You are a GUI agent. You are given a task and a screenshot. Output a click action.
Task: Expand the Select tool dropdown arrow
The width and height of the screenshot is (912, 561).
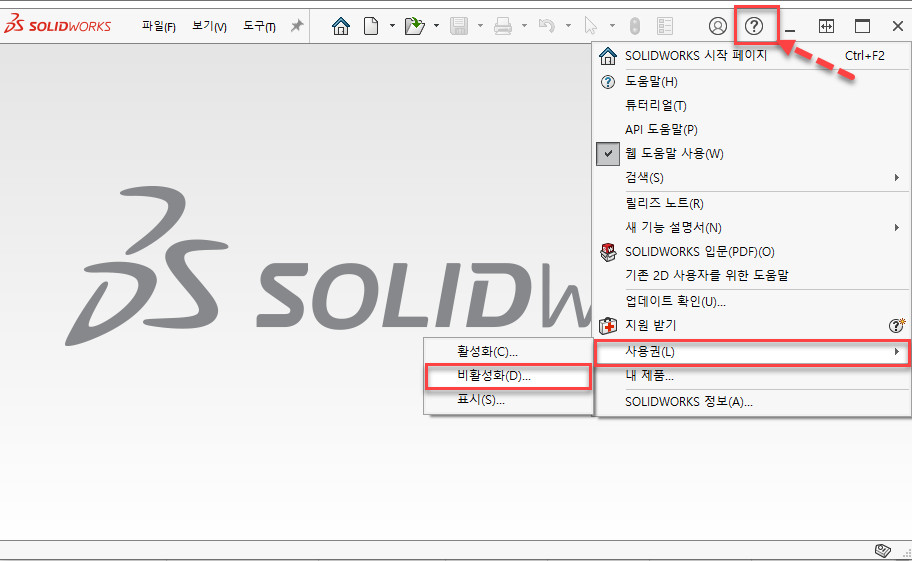[612, 26]
